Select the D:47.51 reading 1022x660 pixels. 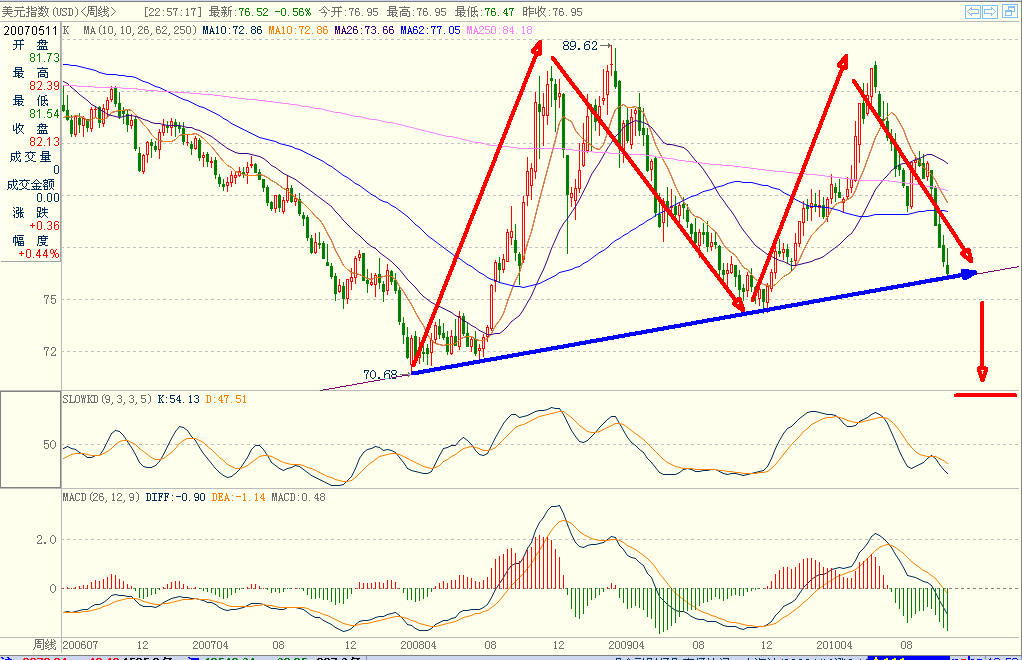[x=226, y=399]
